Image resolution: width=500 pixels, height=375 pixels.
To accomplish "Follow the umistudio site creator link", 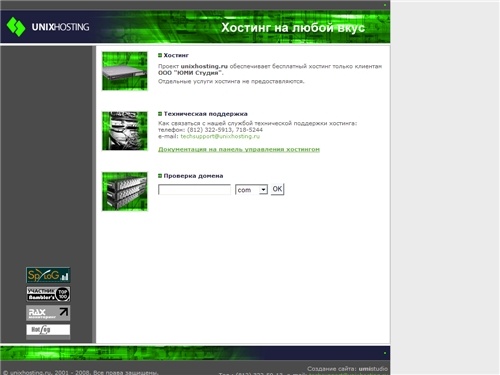I will coord(373,369).
